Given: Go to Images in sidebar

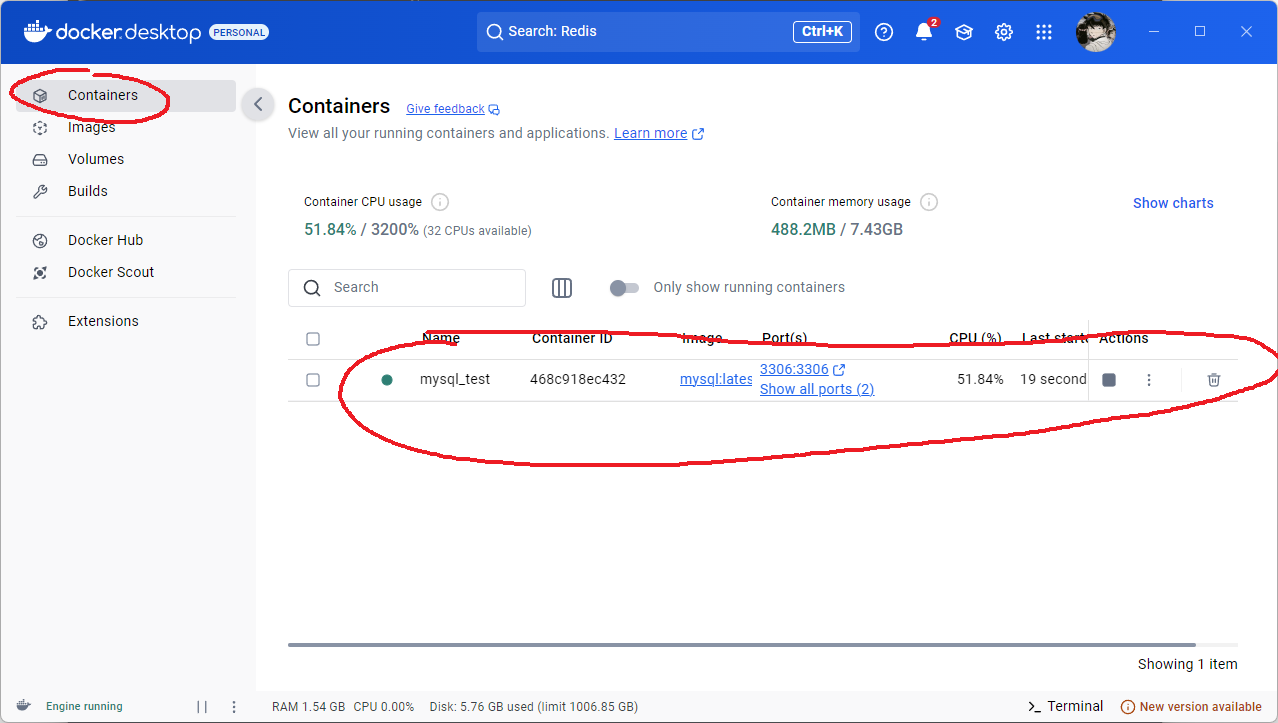Looking at the screenshot, I should click(x=91, y=127).
